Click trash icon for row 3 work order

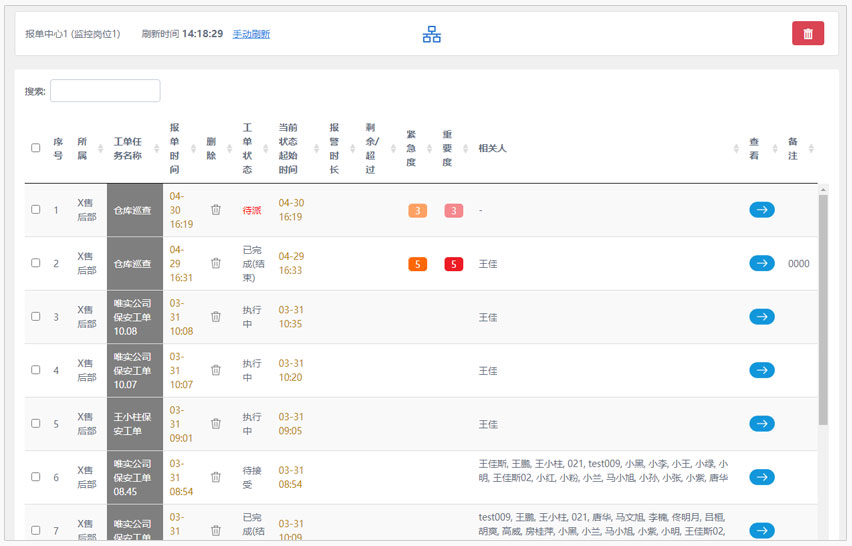(x=215, y=317)
